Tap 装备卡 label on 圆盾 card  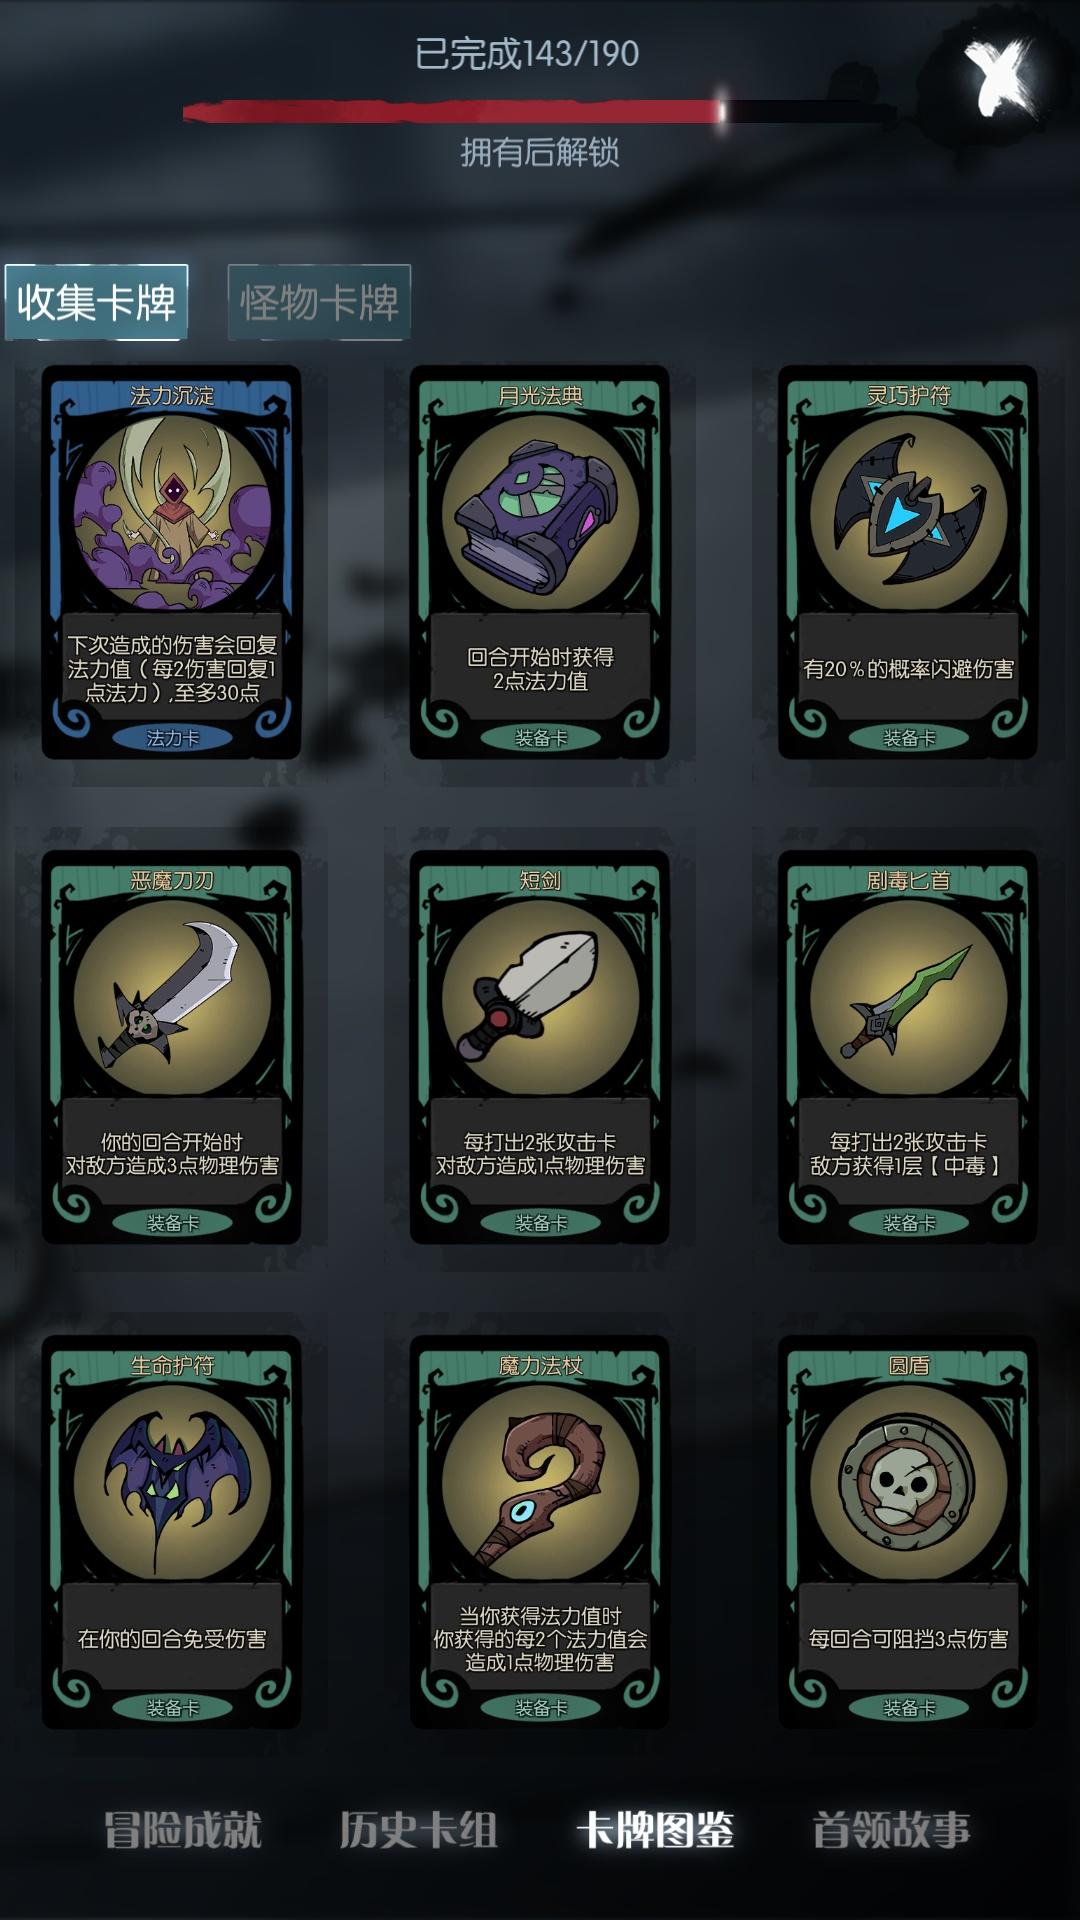tap(908, 1708)
